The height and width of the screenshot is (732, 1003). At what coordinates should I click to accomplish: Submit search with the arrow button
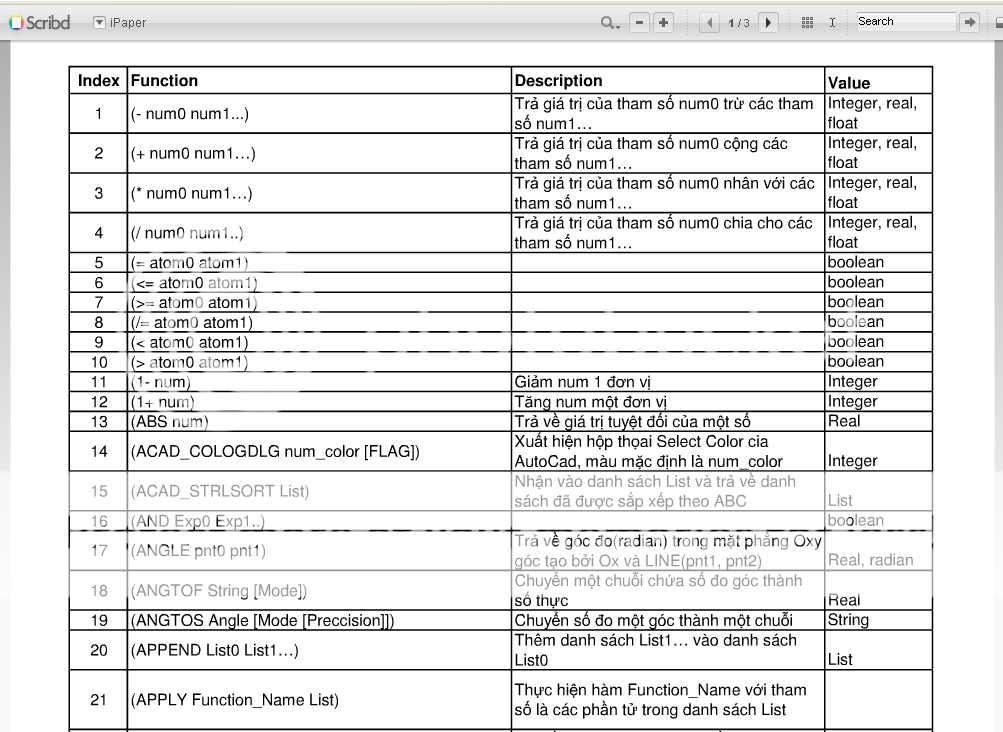coord(970,22)
